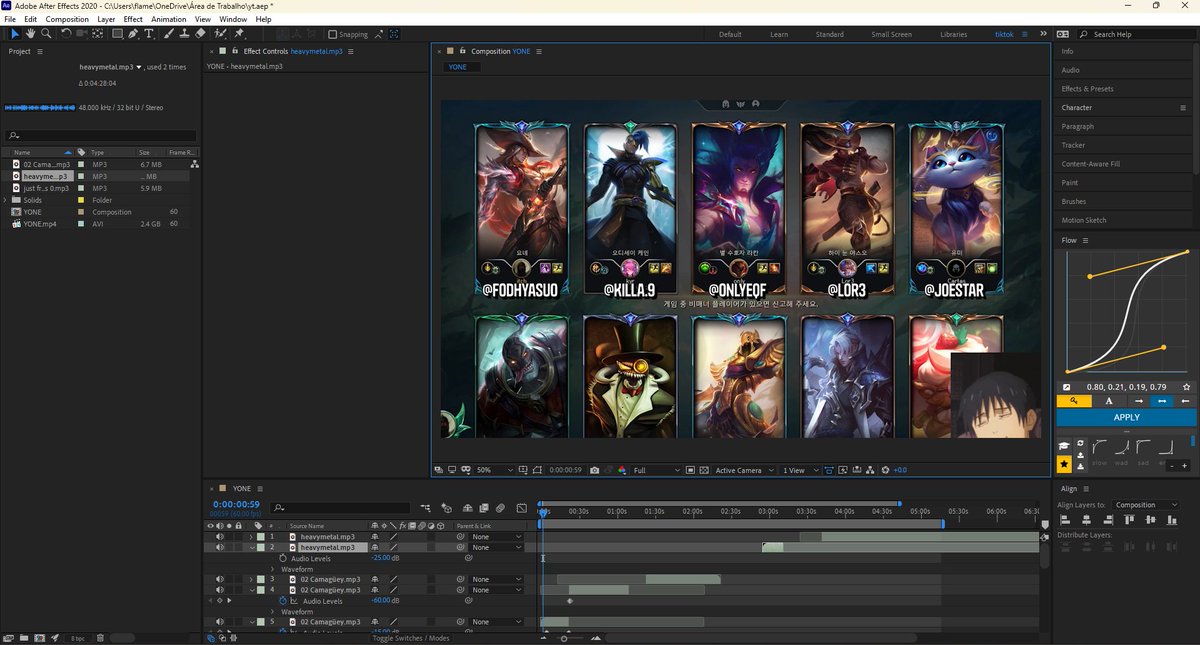Select the Hand tool
The image size is (1200, 645).
click(30, 33)
